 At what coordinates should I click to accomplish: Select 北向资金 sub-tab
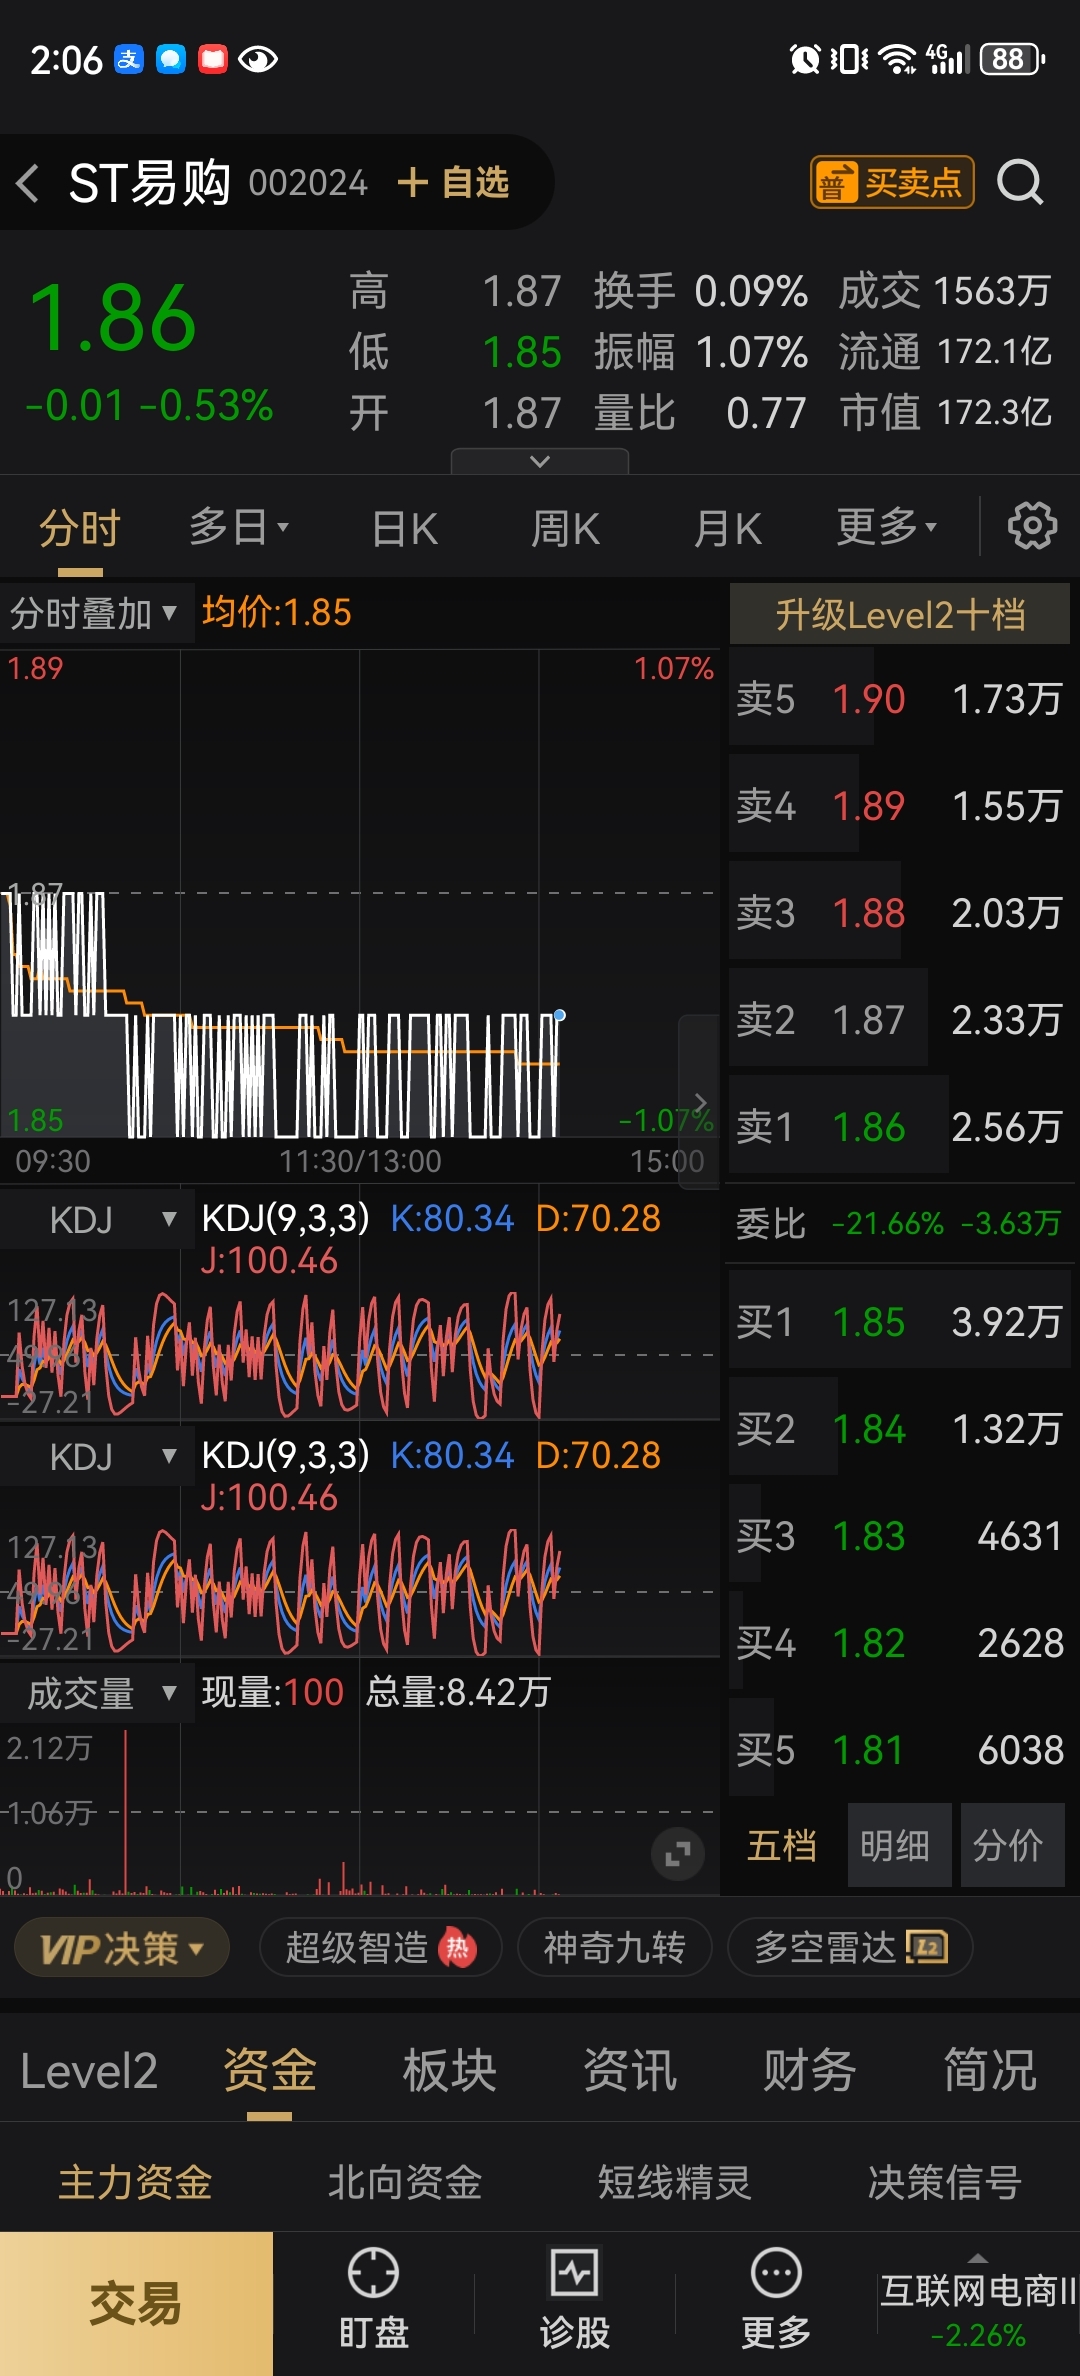[405, 2182]
